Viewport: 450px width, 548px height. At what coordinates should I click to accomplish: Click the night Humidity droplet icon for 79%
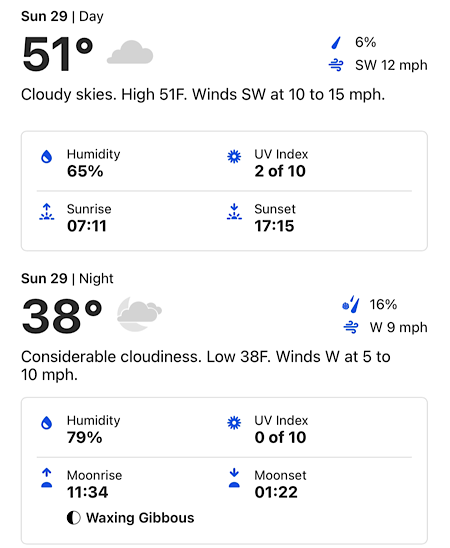[46, 423]
